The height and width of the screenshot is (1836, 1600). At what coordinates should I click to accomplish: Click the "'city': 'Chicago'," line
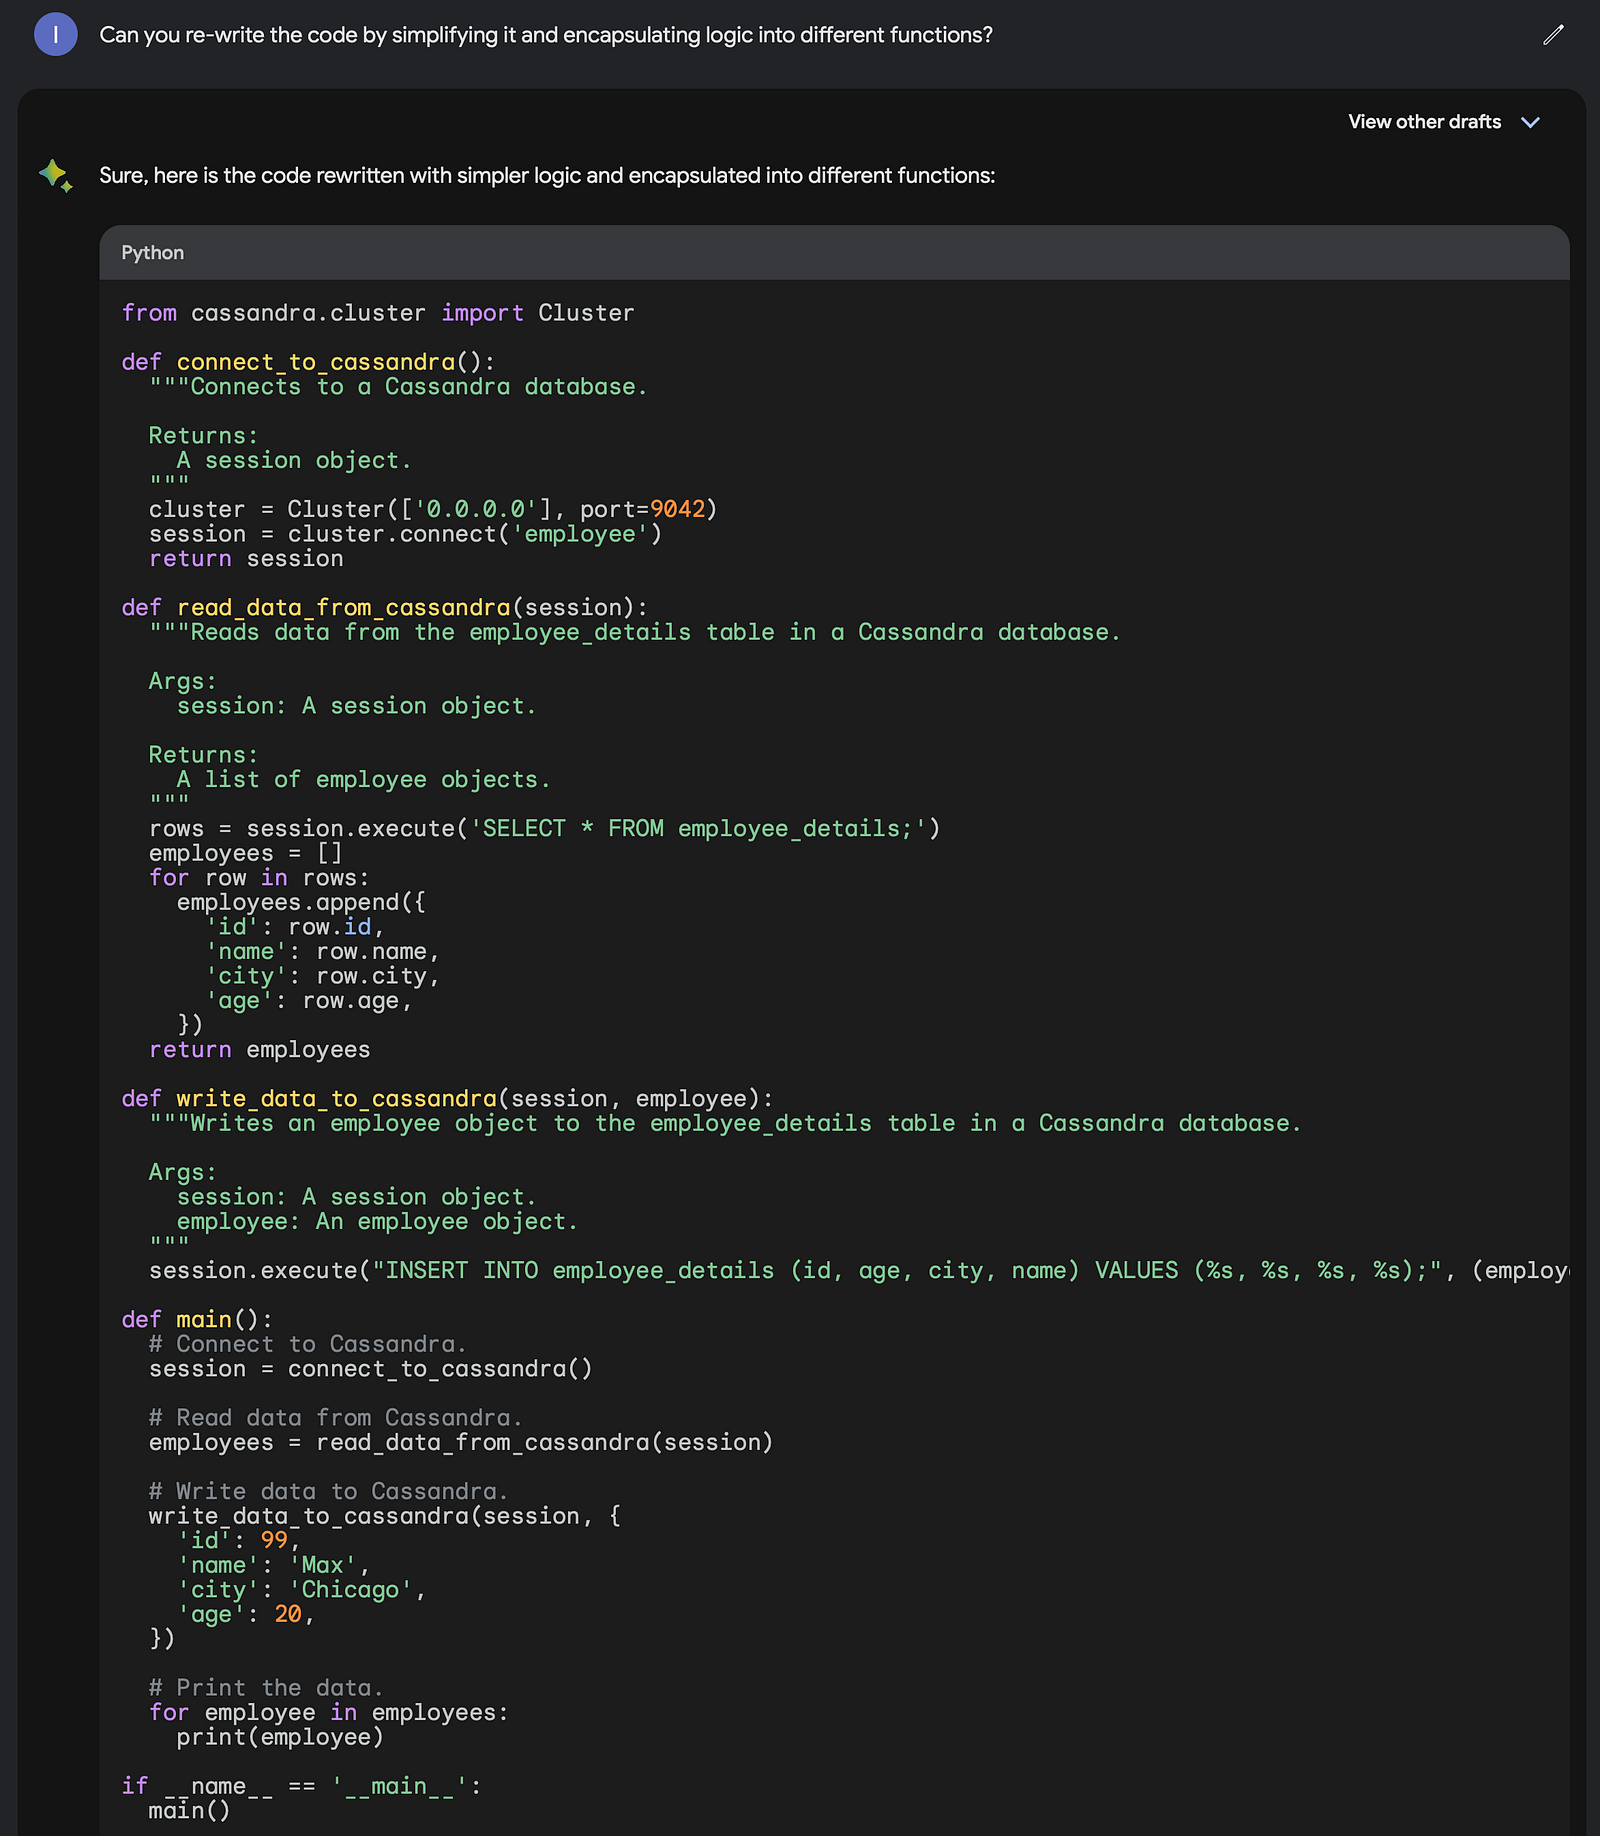click(301, 1589)
